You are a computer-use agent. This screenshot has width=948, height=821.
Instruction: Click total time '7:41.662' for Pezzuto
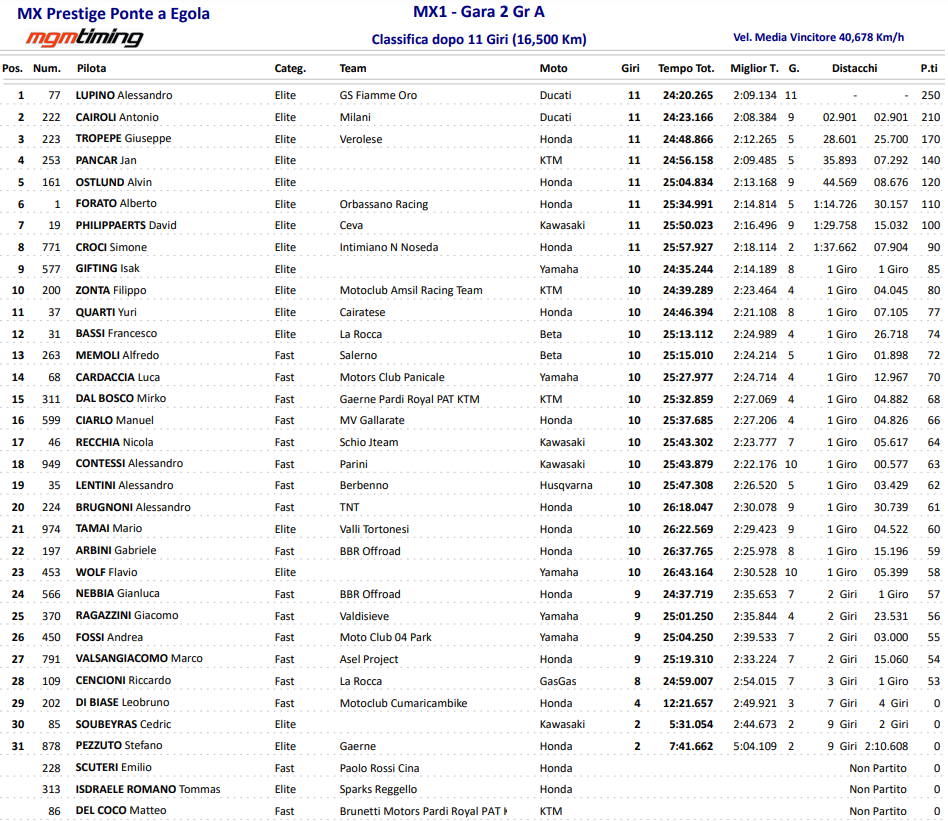click(691, 746)
